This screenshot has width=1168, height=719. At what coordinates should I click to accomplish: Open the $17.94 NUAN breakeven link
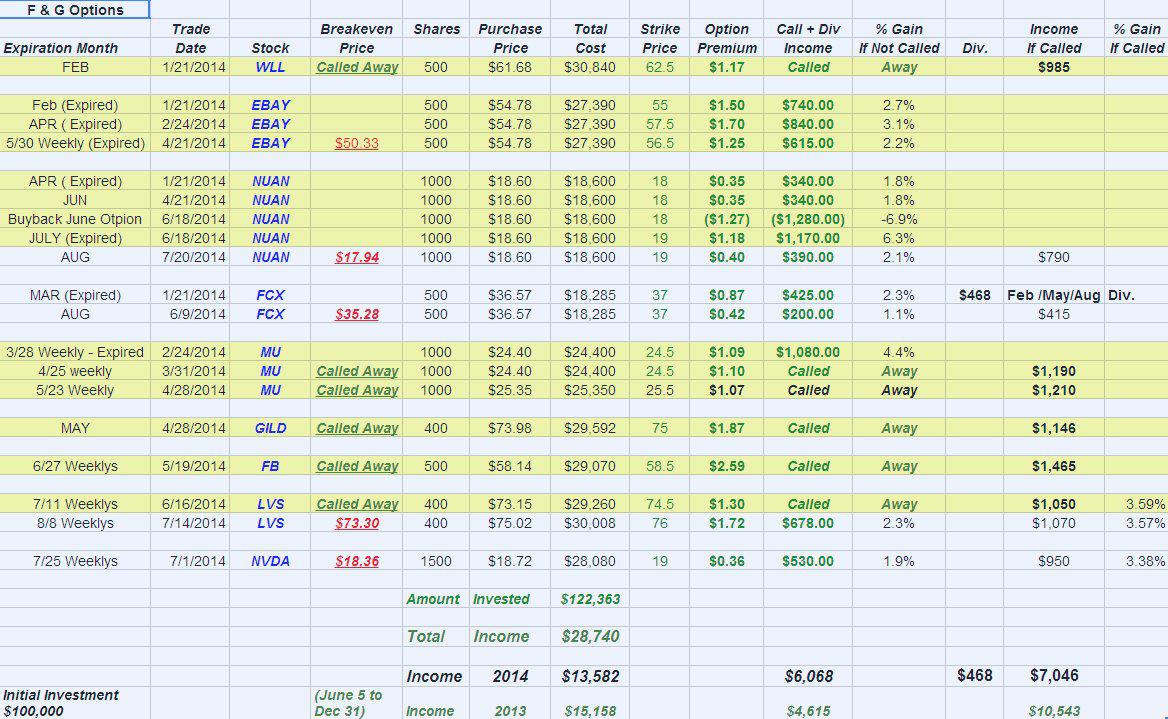pyautogui.click(x=357, y=257)
